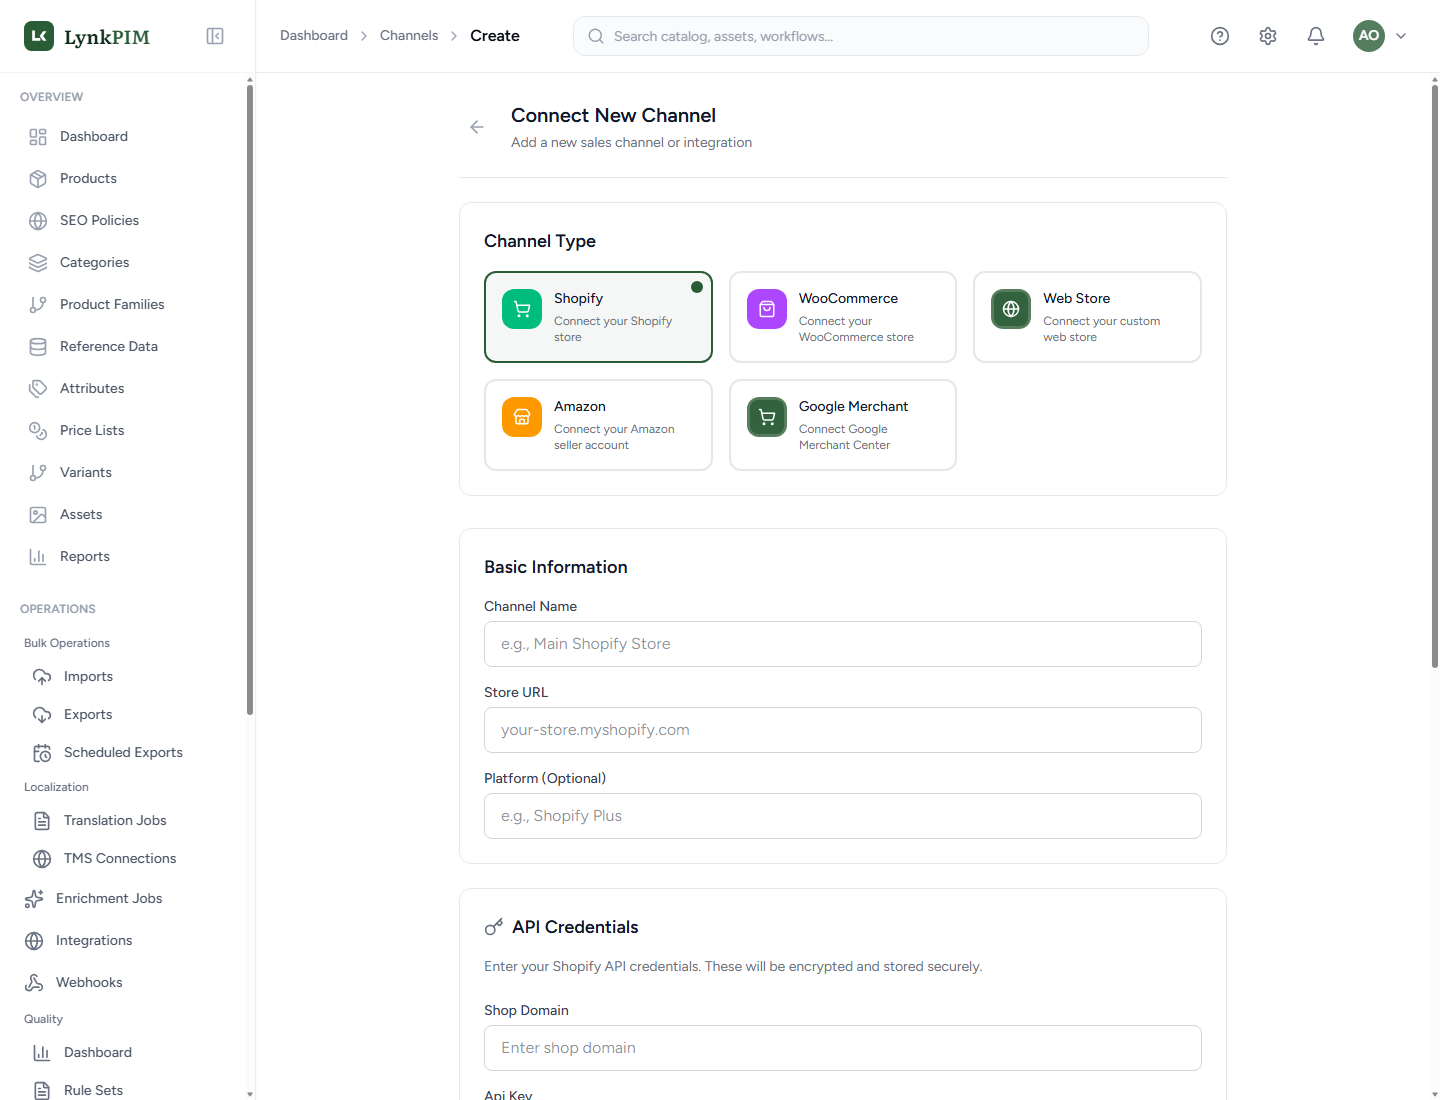
Task: Focus the Channel Name field
Action: (843, 644)
